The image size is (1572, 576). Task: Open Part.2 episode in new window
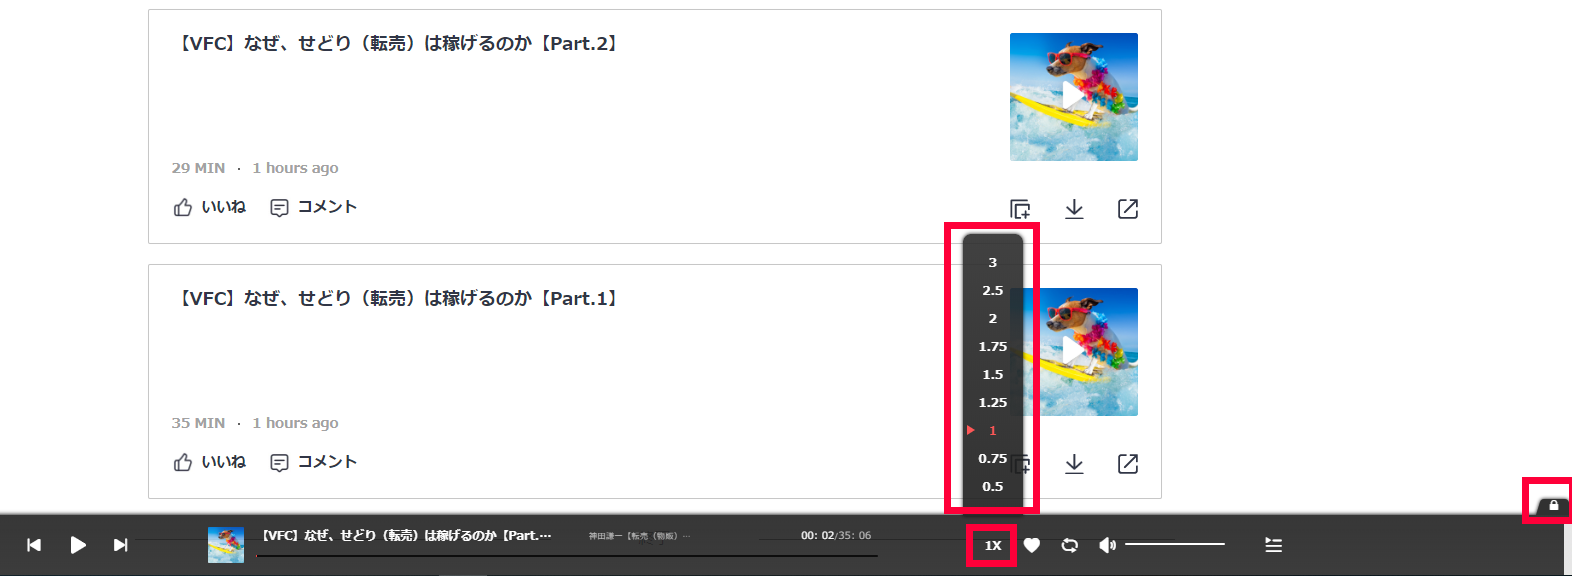1128,208
